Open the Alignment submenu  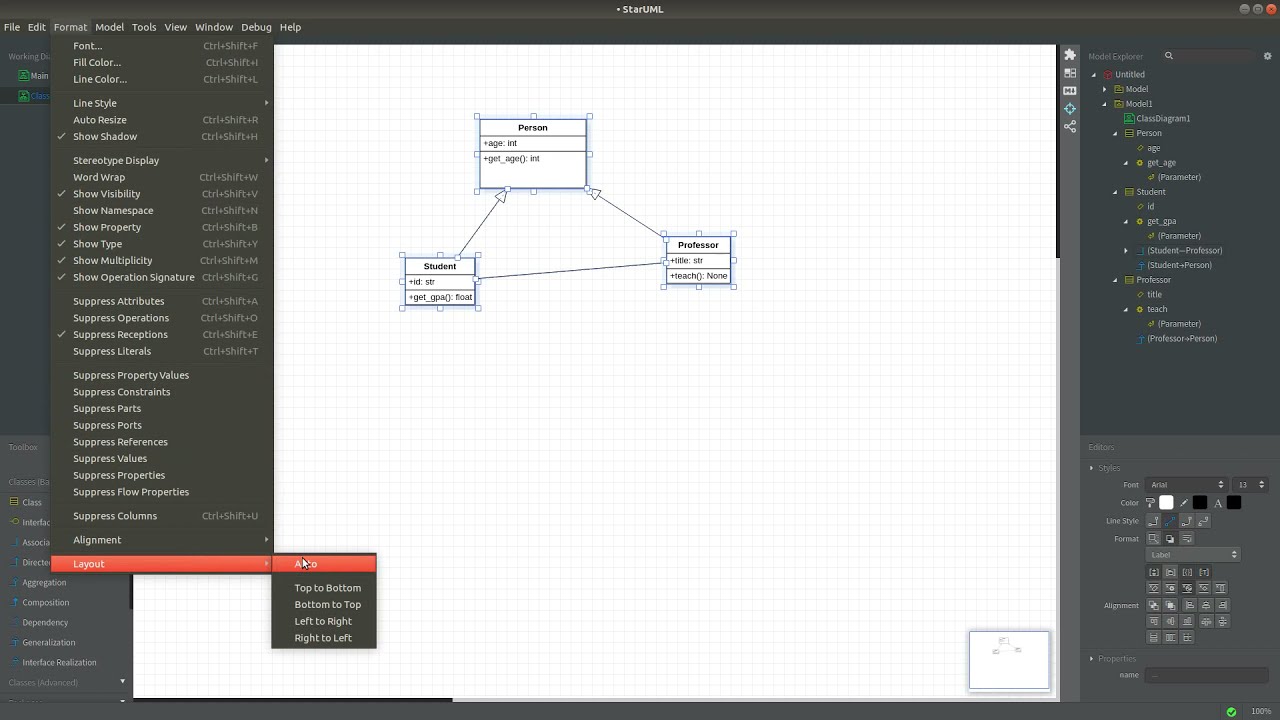[x=162, y=540]
